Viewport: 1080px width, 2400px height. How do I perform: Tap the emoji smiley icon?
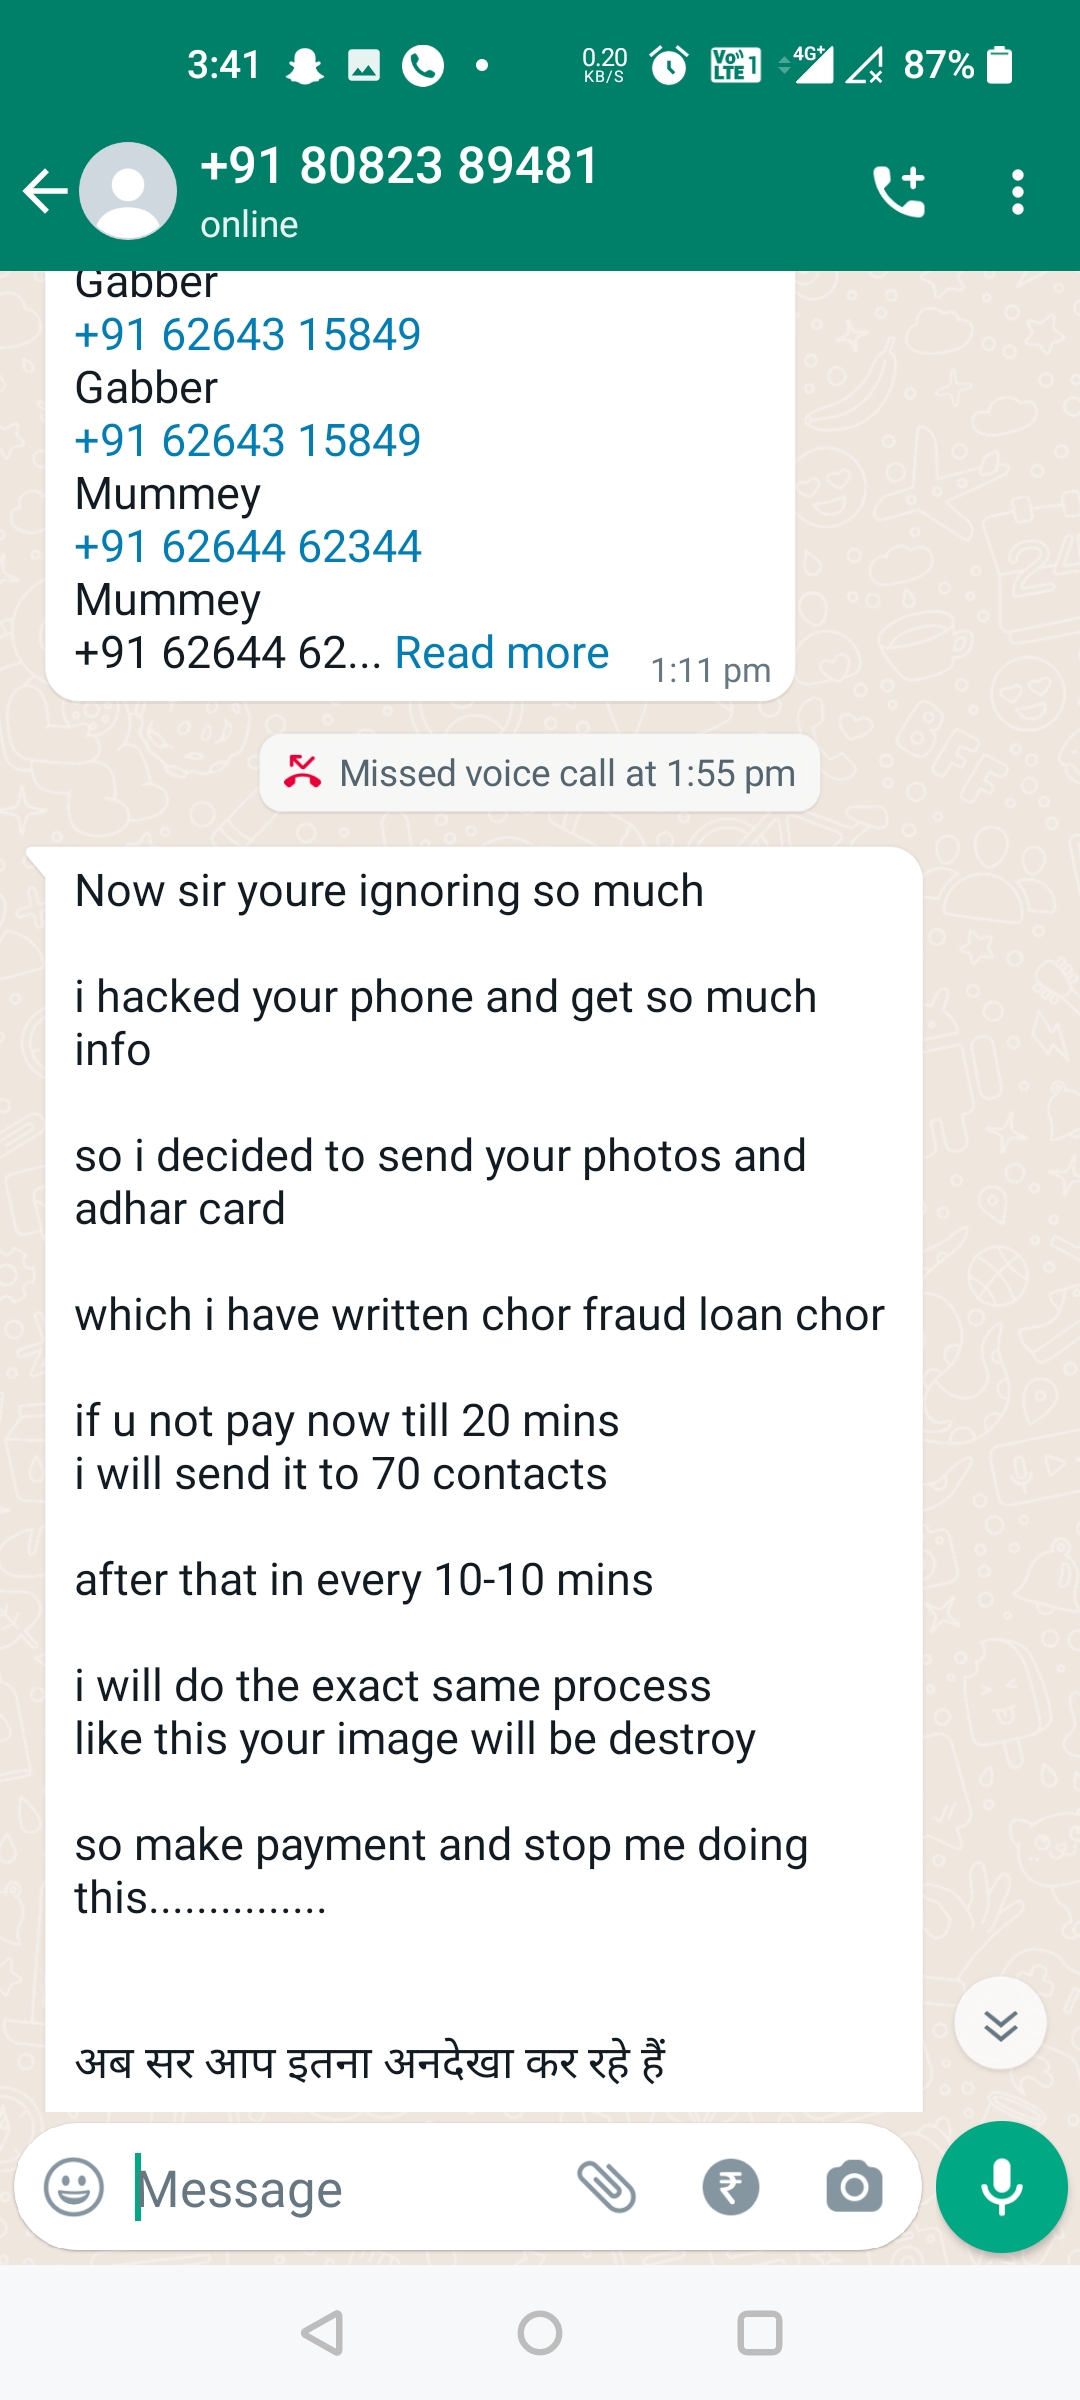[74, 2187]
